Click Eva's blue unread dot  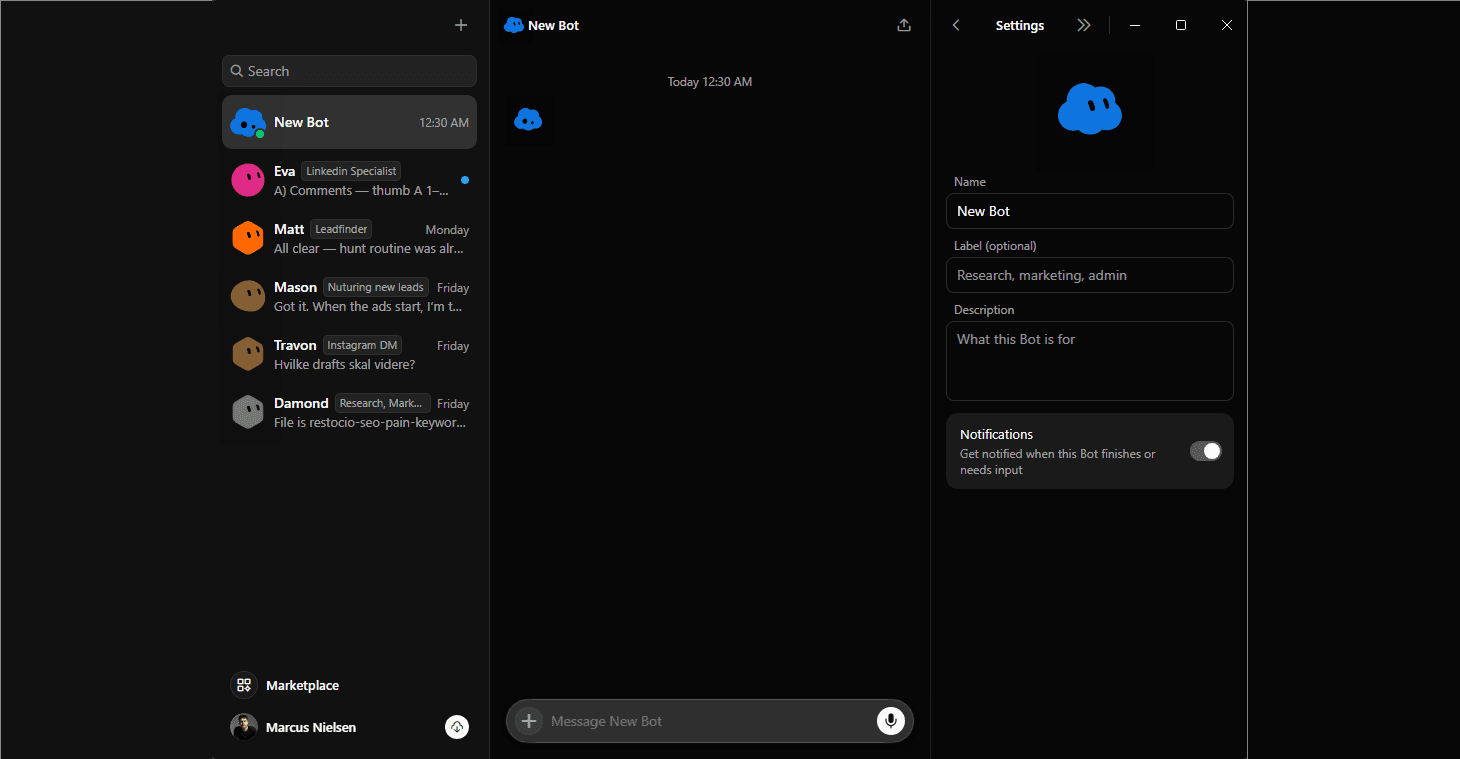pyautogui.click(x=465, y=180)
